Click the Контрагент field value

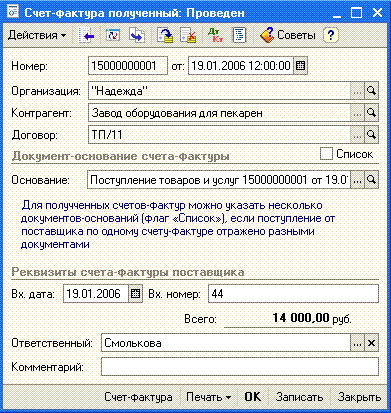point(219,113)
